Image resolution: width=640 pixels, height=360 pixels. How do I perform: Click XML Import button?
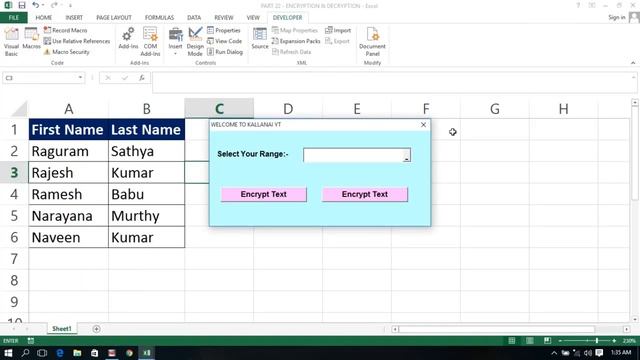pyautogui.click(x=338, y=30)
